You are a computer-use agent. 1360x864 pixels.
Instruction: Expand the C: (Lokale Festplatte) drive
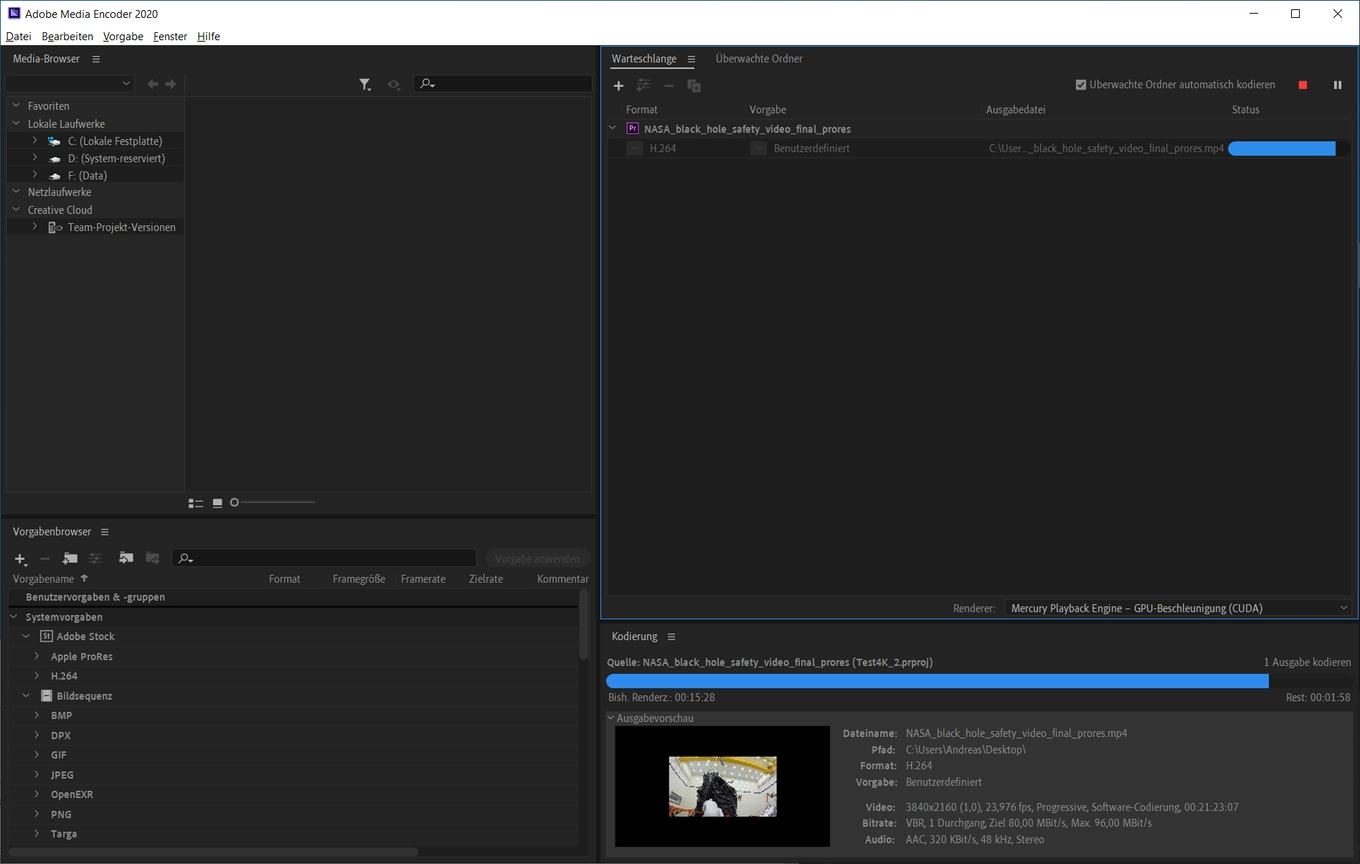click(34, 141)
